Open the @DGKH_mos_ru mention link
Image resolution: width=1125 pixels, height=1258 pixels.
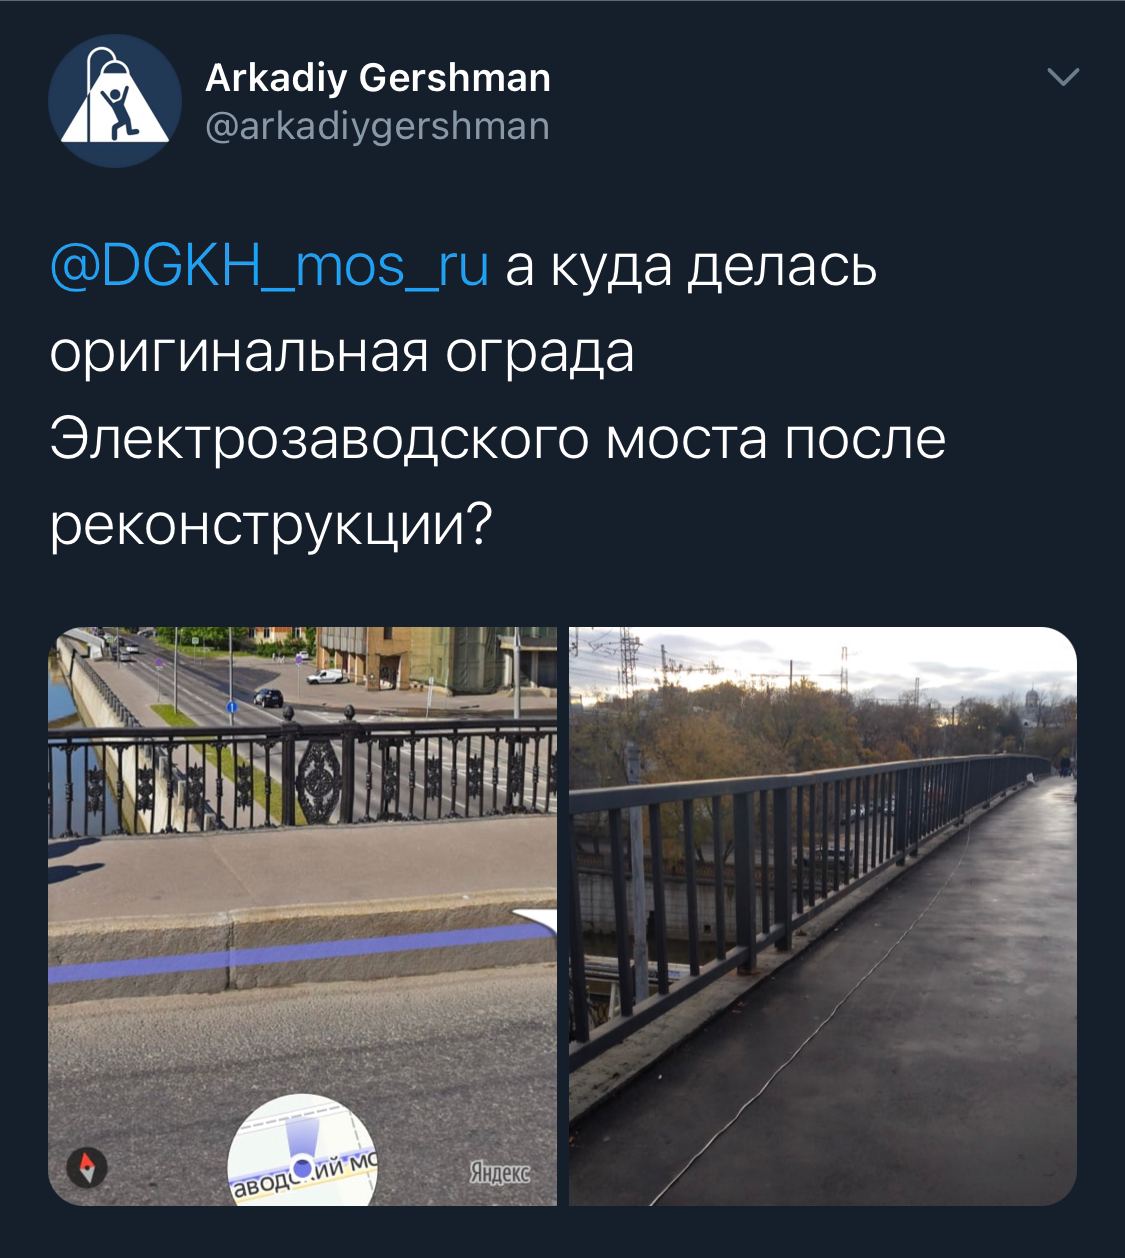[x=269, y=267]
